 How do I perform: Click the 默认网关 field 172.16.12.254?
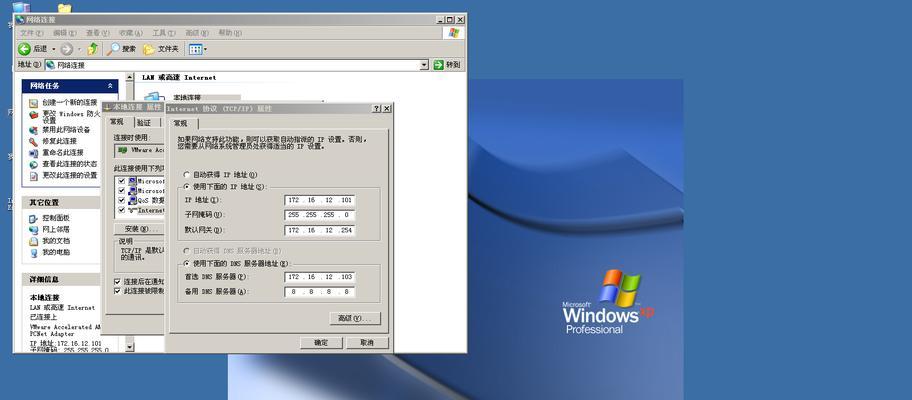[320, 230]
